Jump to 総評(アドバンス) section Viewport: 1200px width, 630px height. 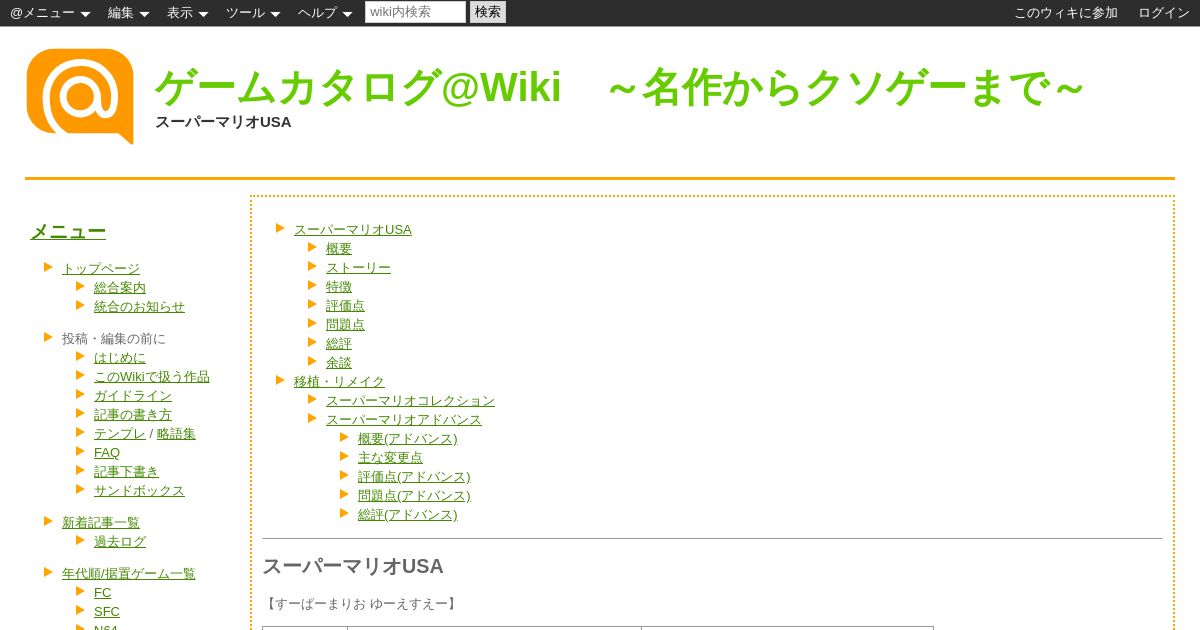click(408, 514)
